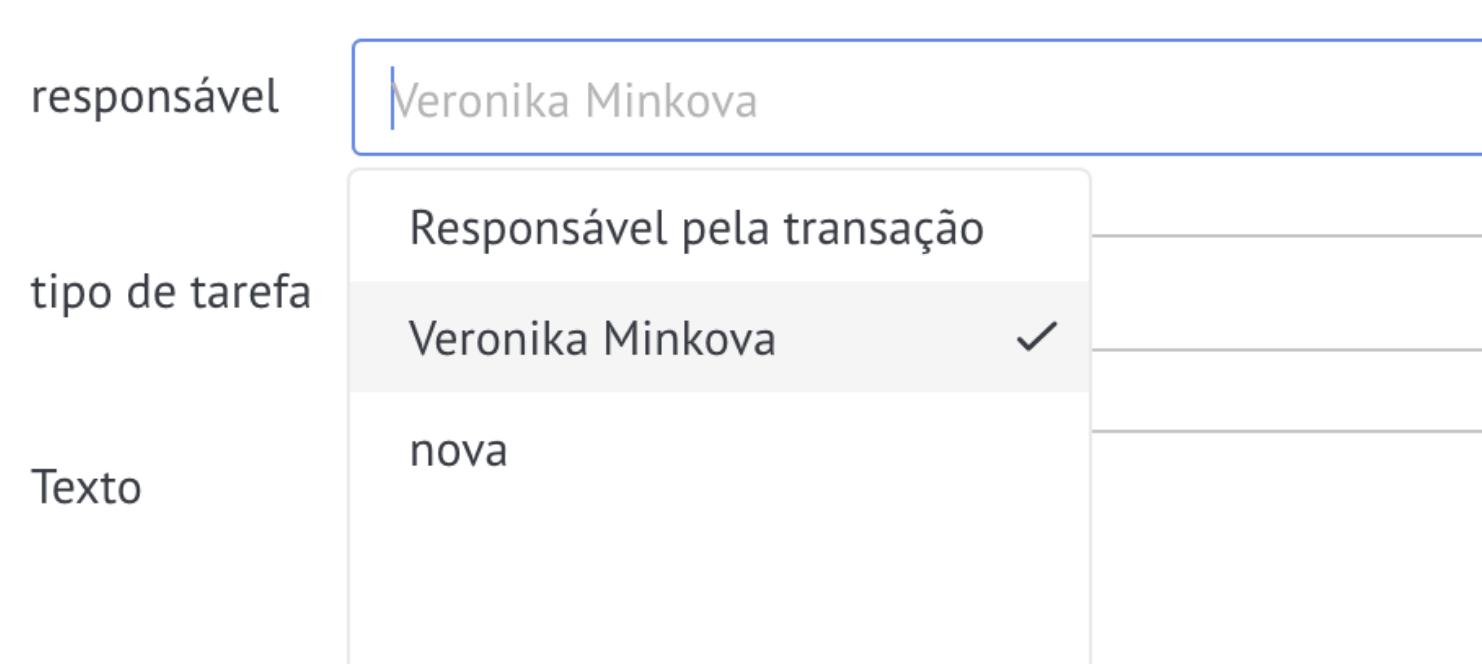Viewport: 1482px width, 664px height.
Task: Click the checkmark beside Veronika Minkova
Action: tap(1036, 338)
